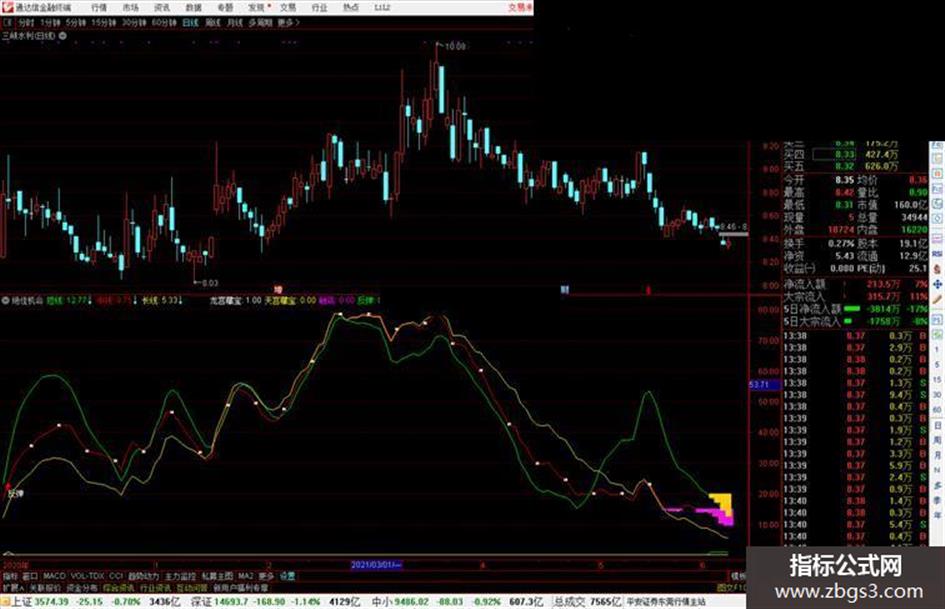Click the 净流入额 row

[856, 283]
